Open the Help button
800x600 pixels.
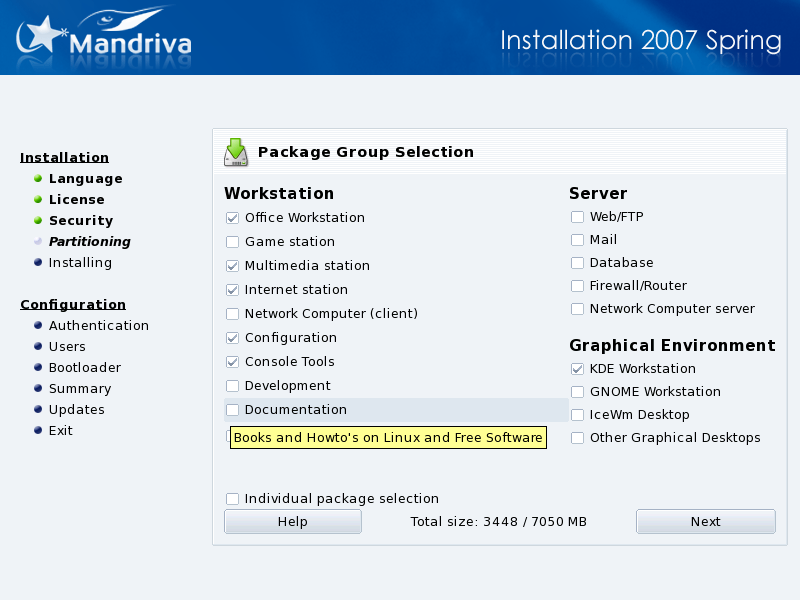pos(292,522)
